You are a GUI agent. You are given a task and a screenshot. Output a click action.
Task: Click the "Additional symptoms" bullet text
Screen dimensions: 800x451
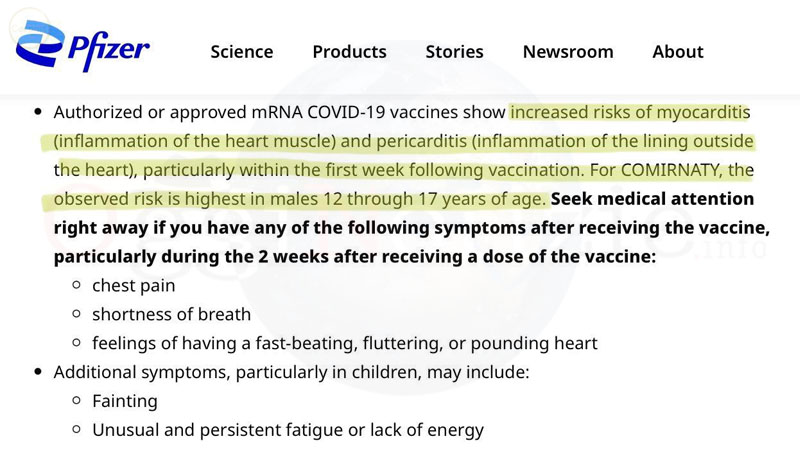click(x=290, y=373)
